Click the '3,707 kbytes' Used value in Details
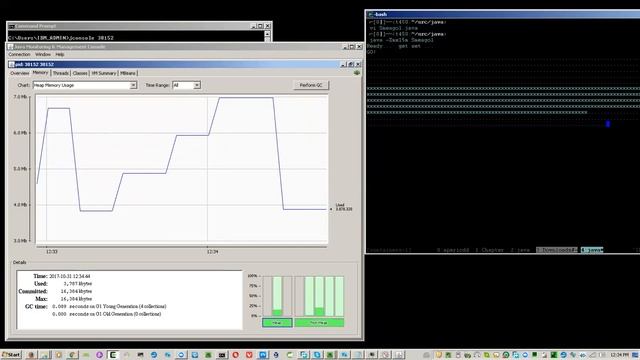Viewport: 640px width, 360px height. (78, 283)
